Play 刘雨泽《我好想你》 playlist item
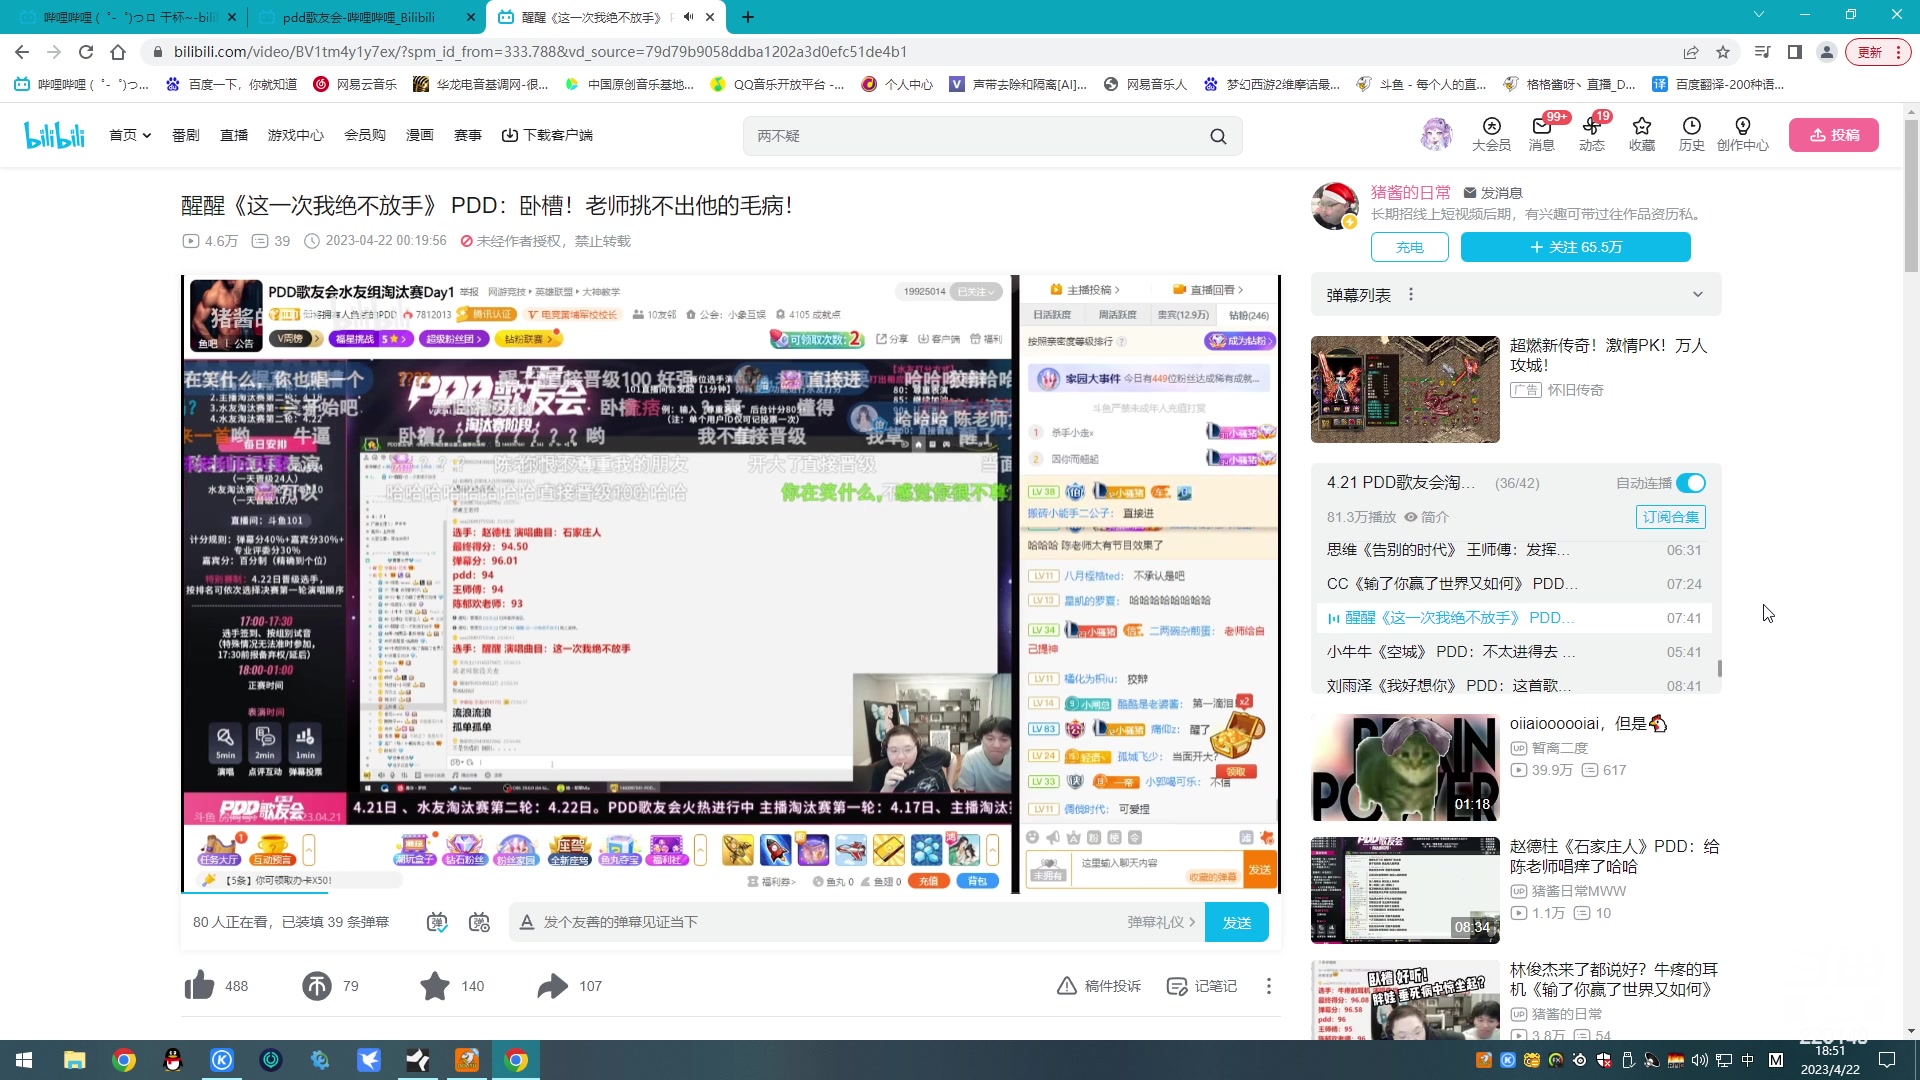1920x1080 pixels. [x=1514, y=685]
